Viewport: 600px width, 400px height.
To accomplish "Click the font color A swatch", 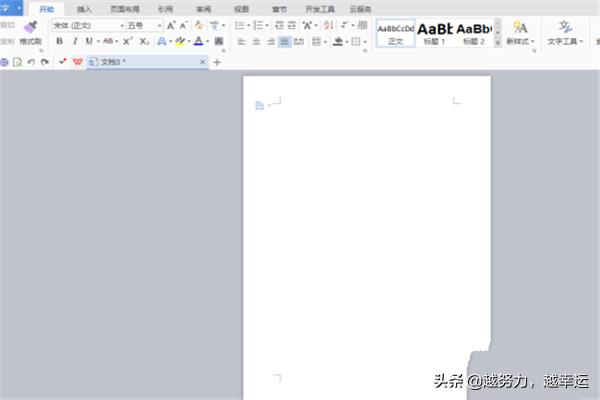I will (198, 42).
